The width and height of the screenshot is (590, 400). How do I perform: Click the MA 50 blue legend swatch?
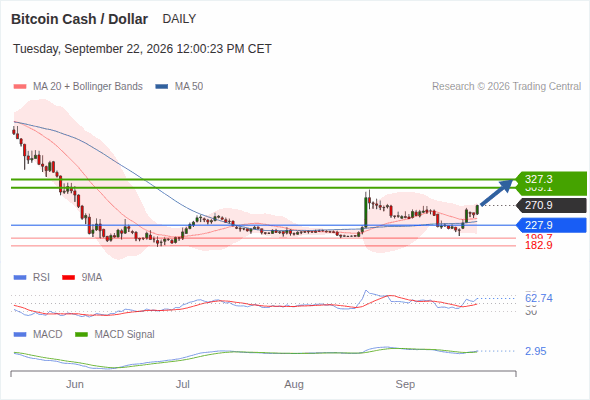point(161,87)
